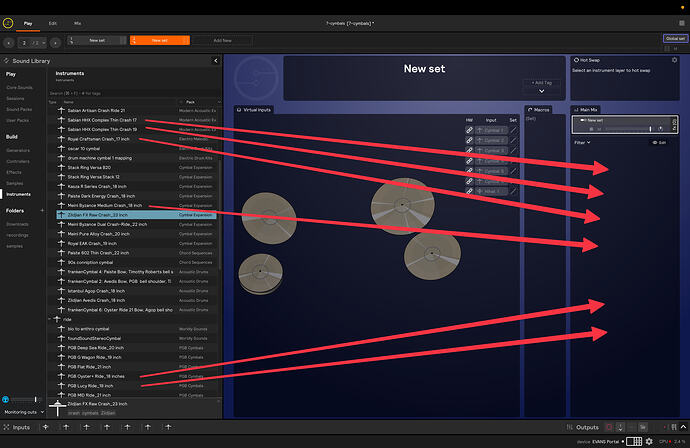The width and height of the screenshot is (690, 448).
Task: Toggle the Monitoring outs switch icon
Action: (5, 400)
